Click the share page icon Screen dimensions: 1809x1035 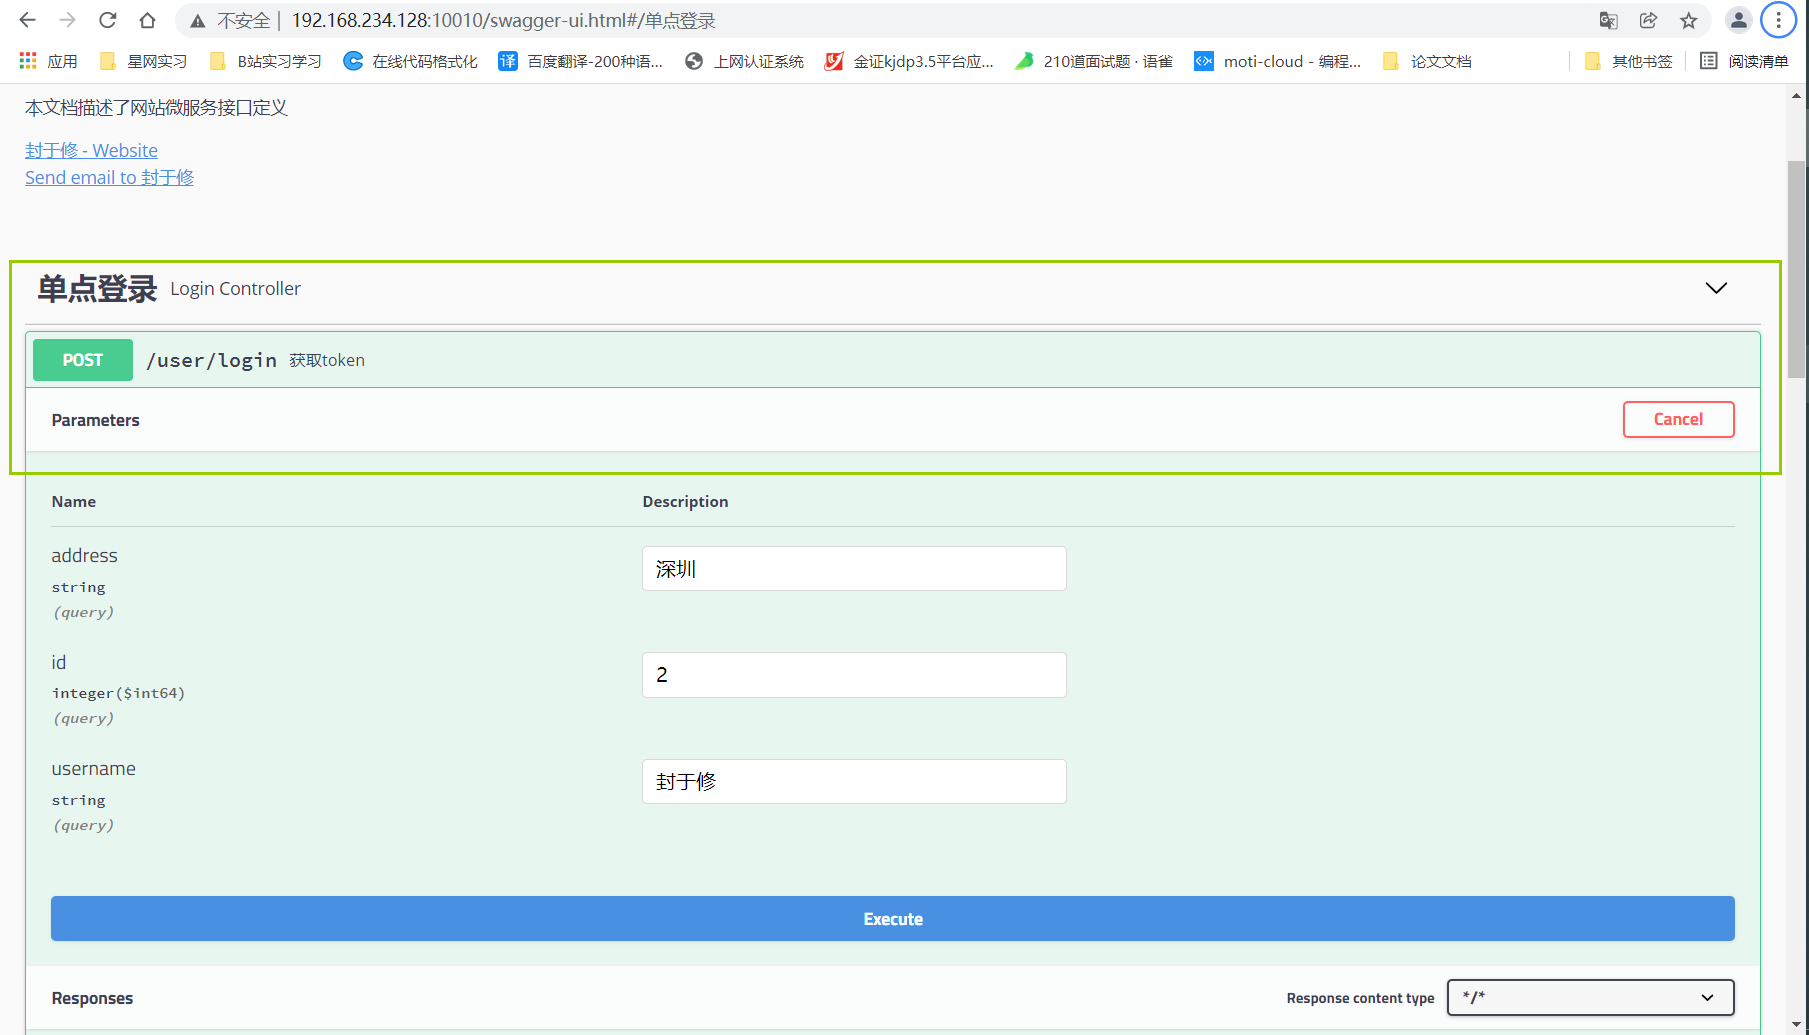1648,20
